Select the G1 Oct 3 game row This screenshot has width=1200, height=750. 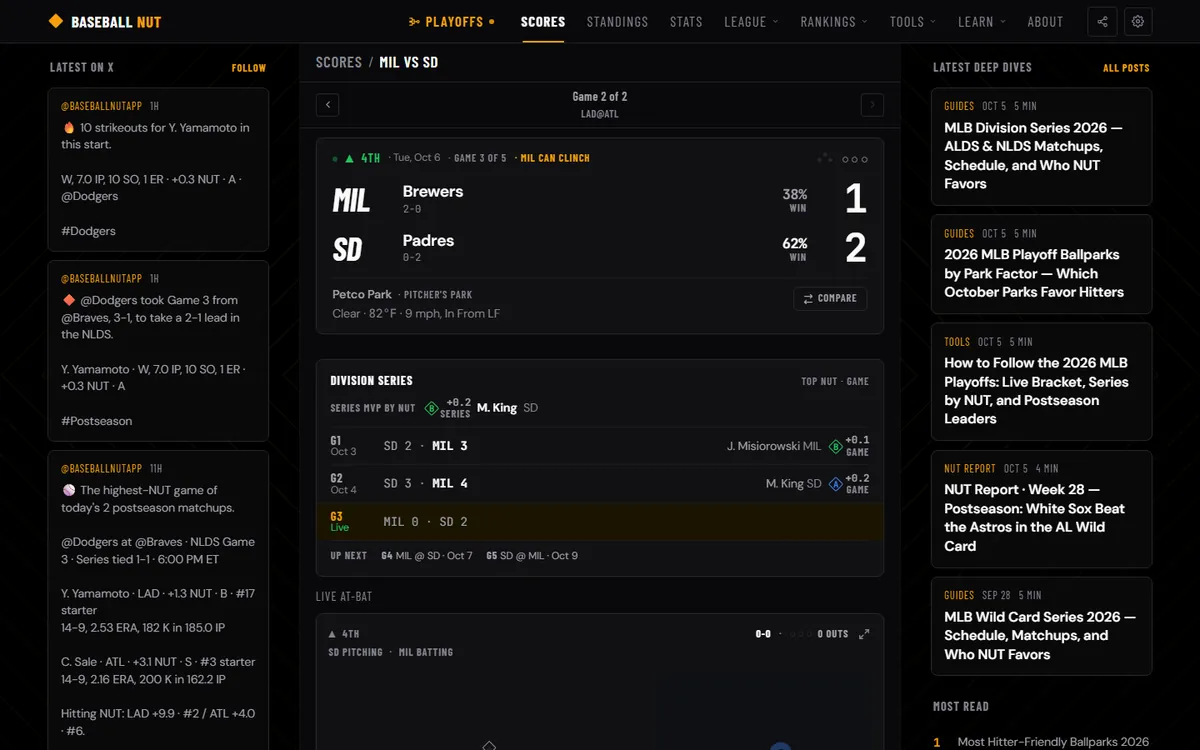600,446
